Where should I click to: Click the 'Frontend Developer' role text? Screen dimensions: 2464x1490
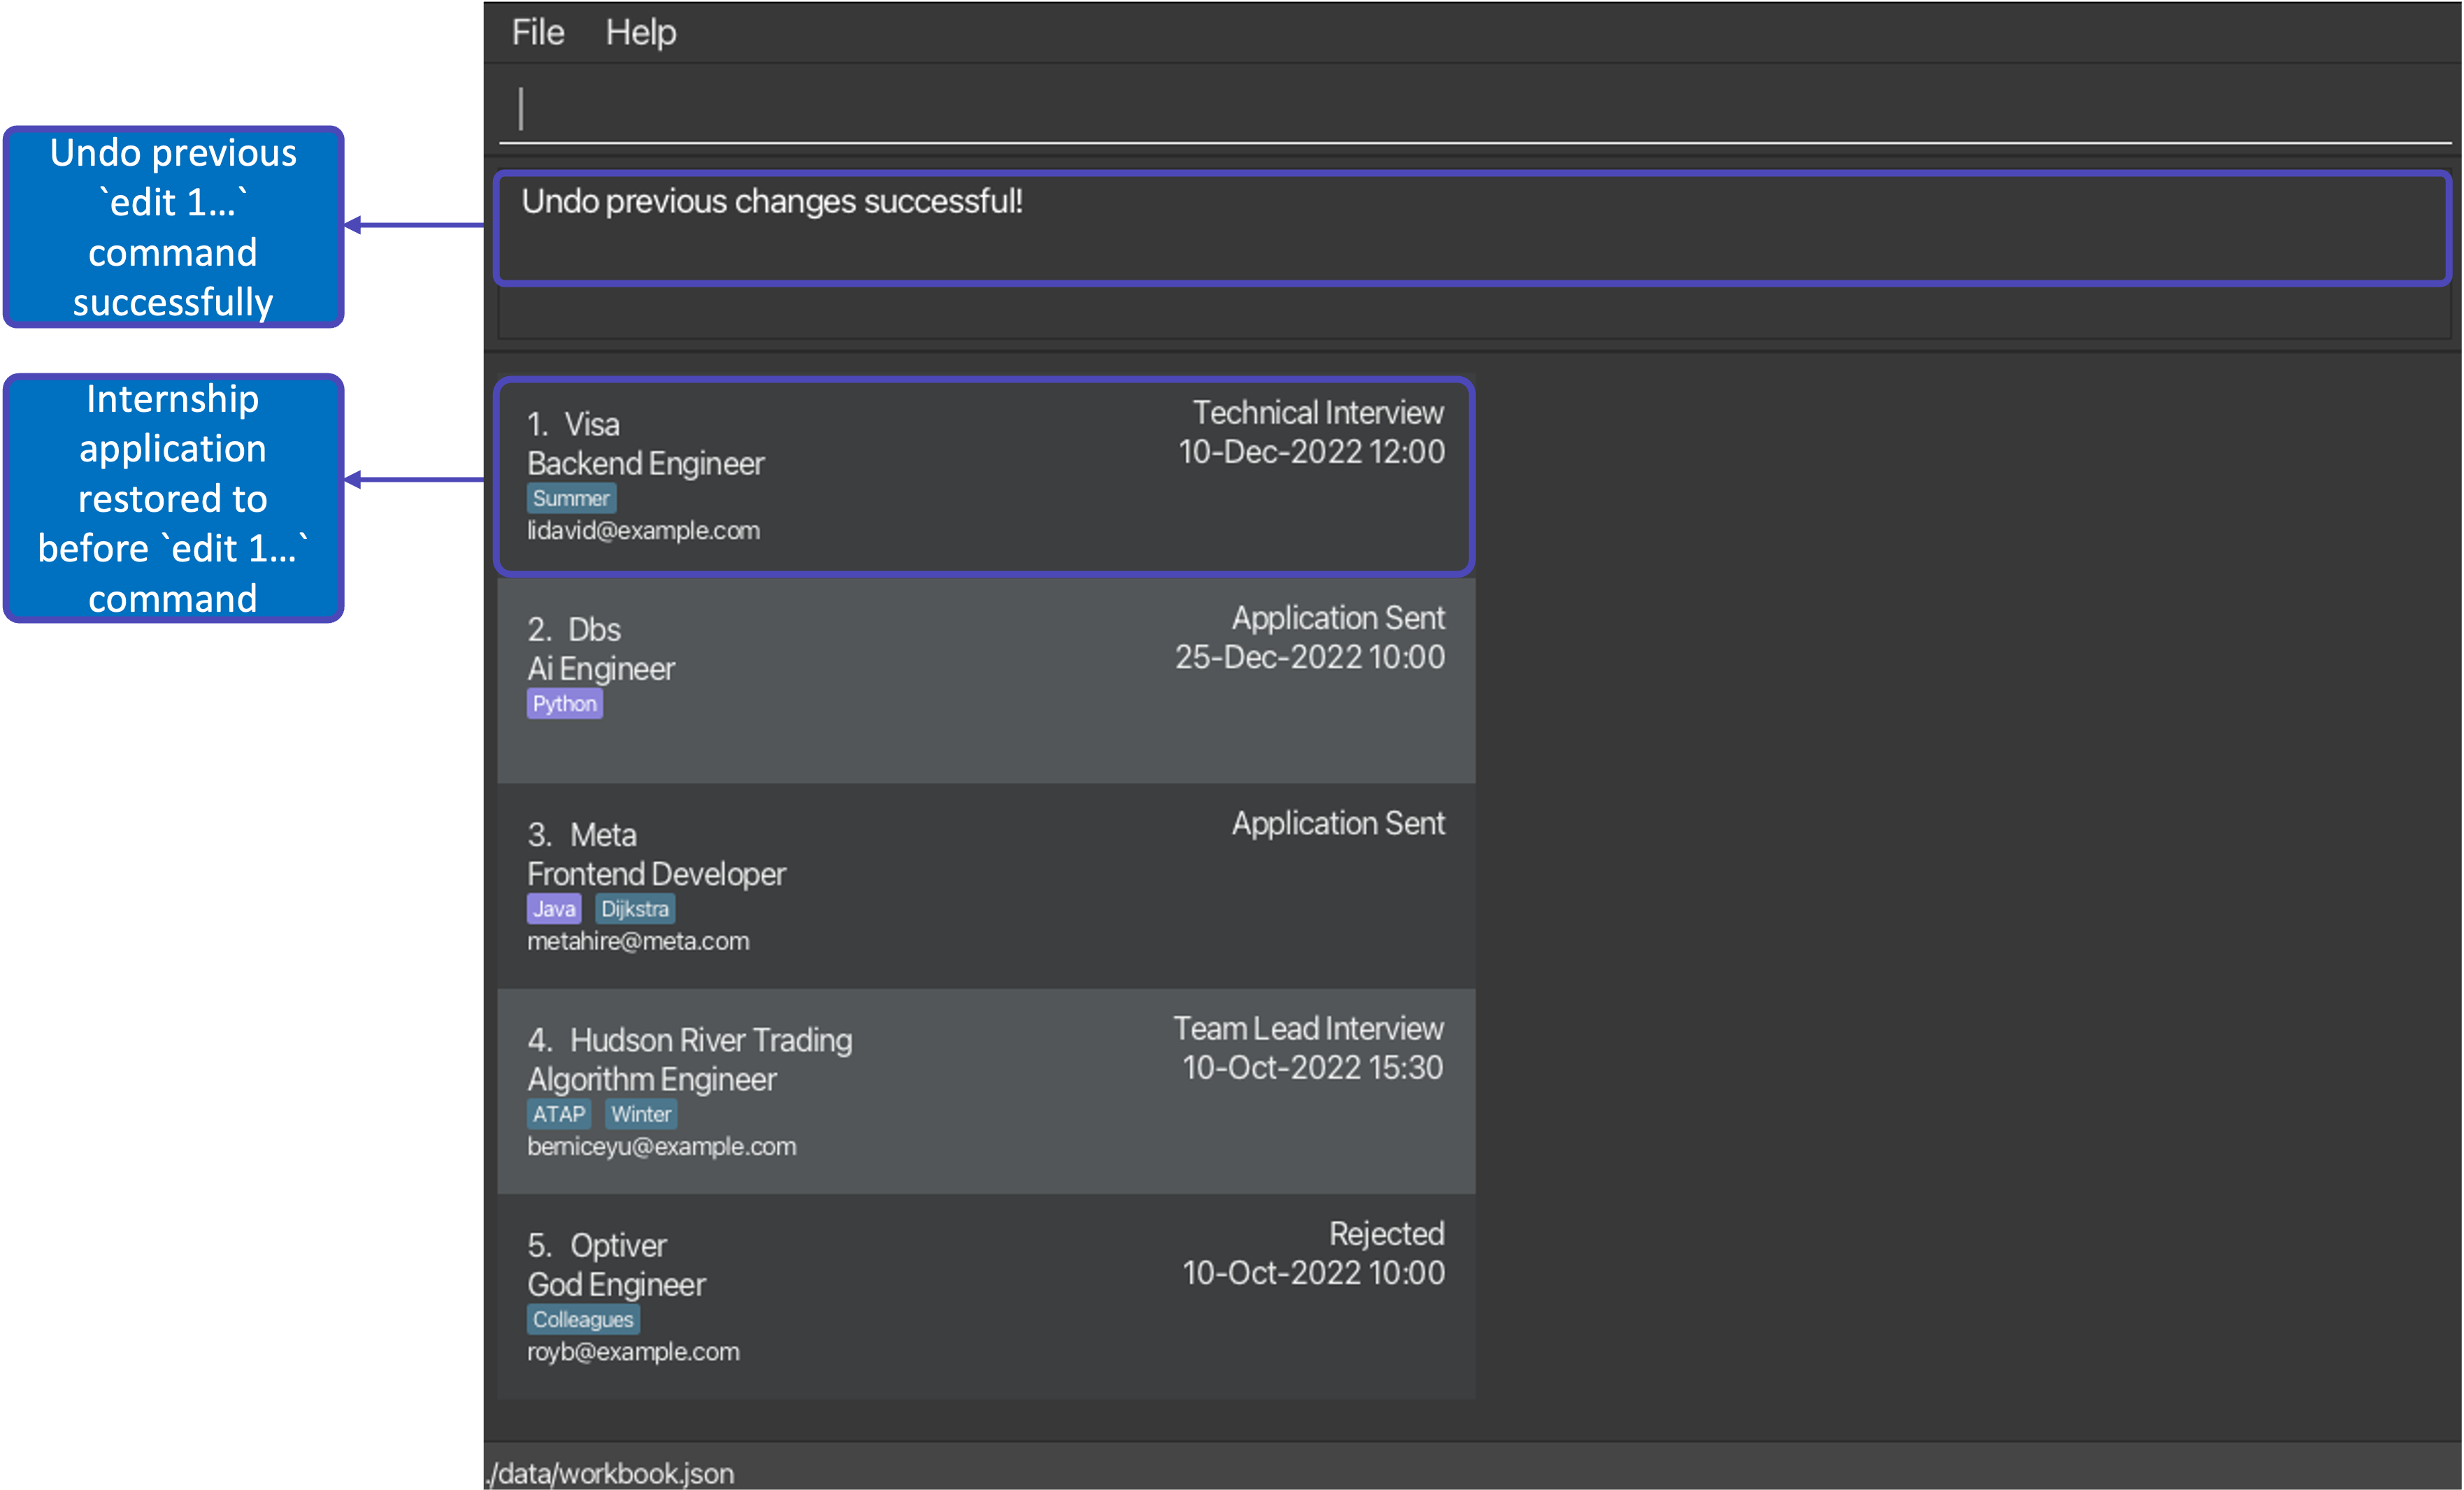pos(656,874)
